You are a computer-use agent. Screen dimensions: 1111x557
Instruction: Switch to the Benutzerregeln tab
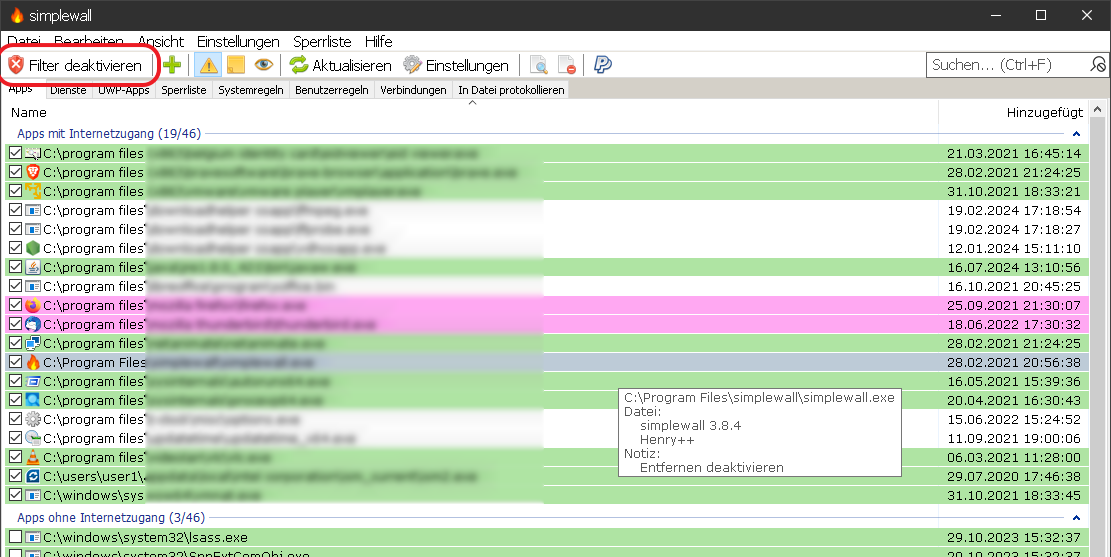[332, 90]
